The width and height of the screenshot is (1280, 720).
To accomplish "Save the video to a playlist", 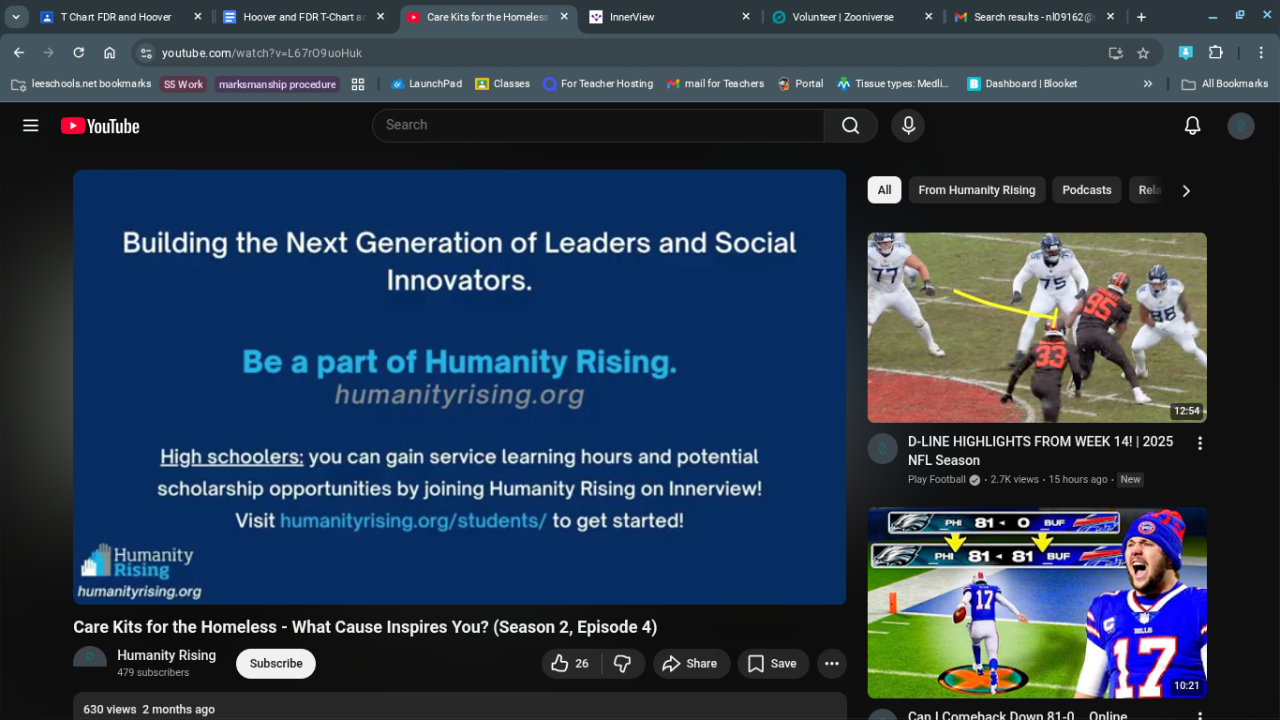I will (773, 664).
